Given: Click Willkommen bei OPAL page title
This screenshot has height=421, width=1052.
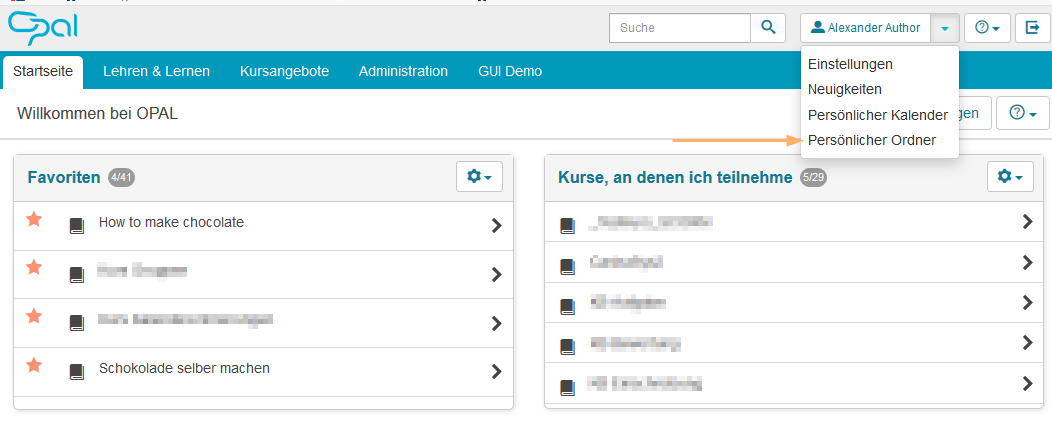Looking at the screenshot, I should coord(97,113).
